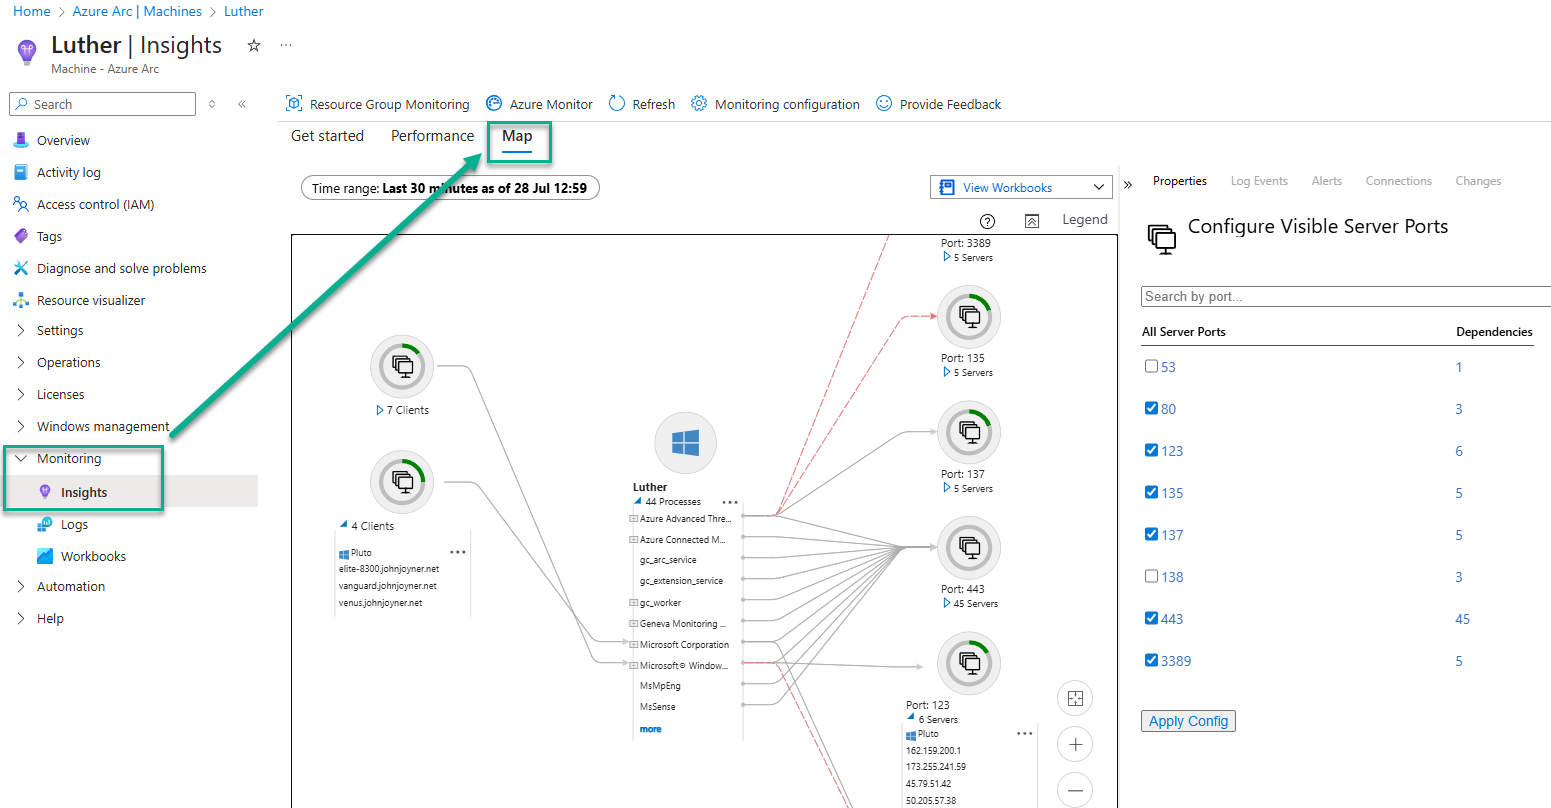1551x808 pixels.
Task: Enable the port 138 checkbox
Action: tap(1151, 576)
